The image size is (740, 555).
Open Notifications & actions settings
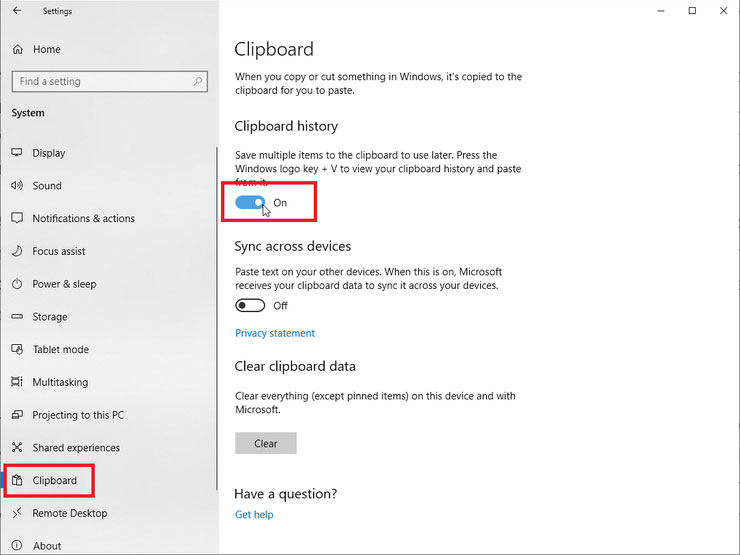[x=84, y=218]
